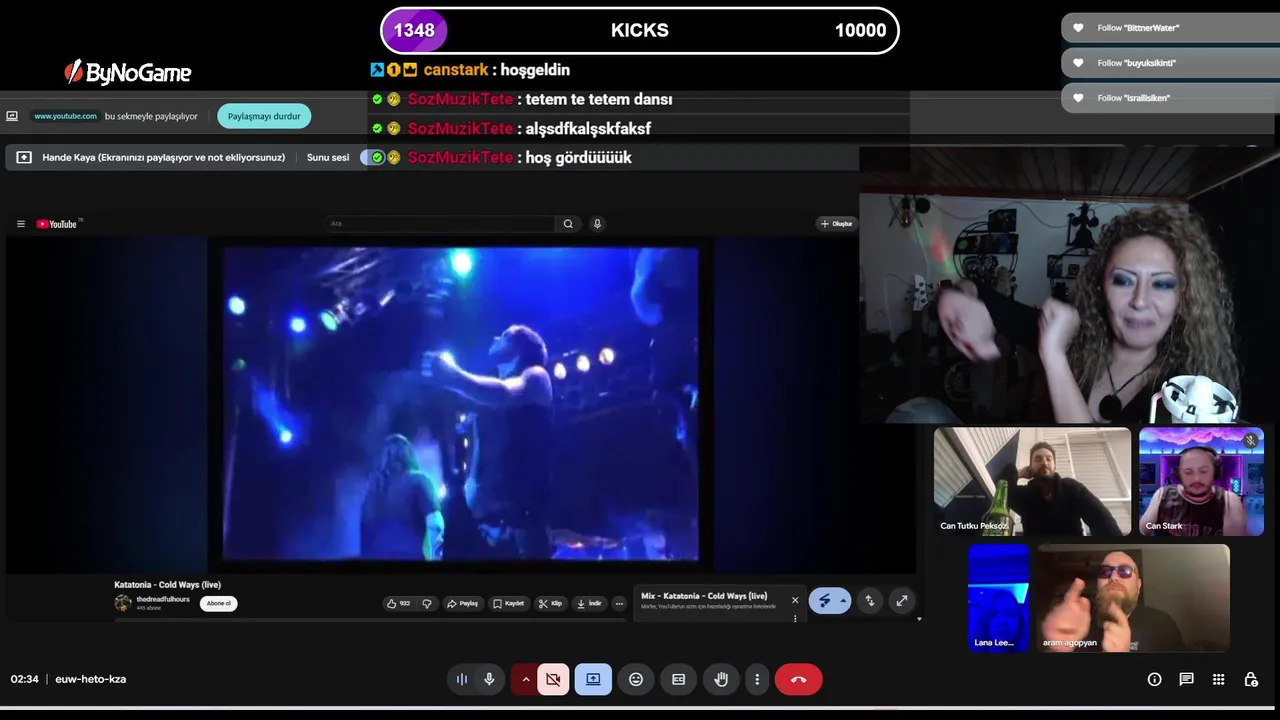Click the 'Klip' clip scissors button
The height and width of the screenshot is (720, 1280).
[x=550, y=603]
